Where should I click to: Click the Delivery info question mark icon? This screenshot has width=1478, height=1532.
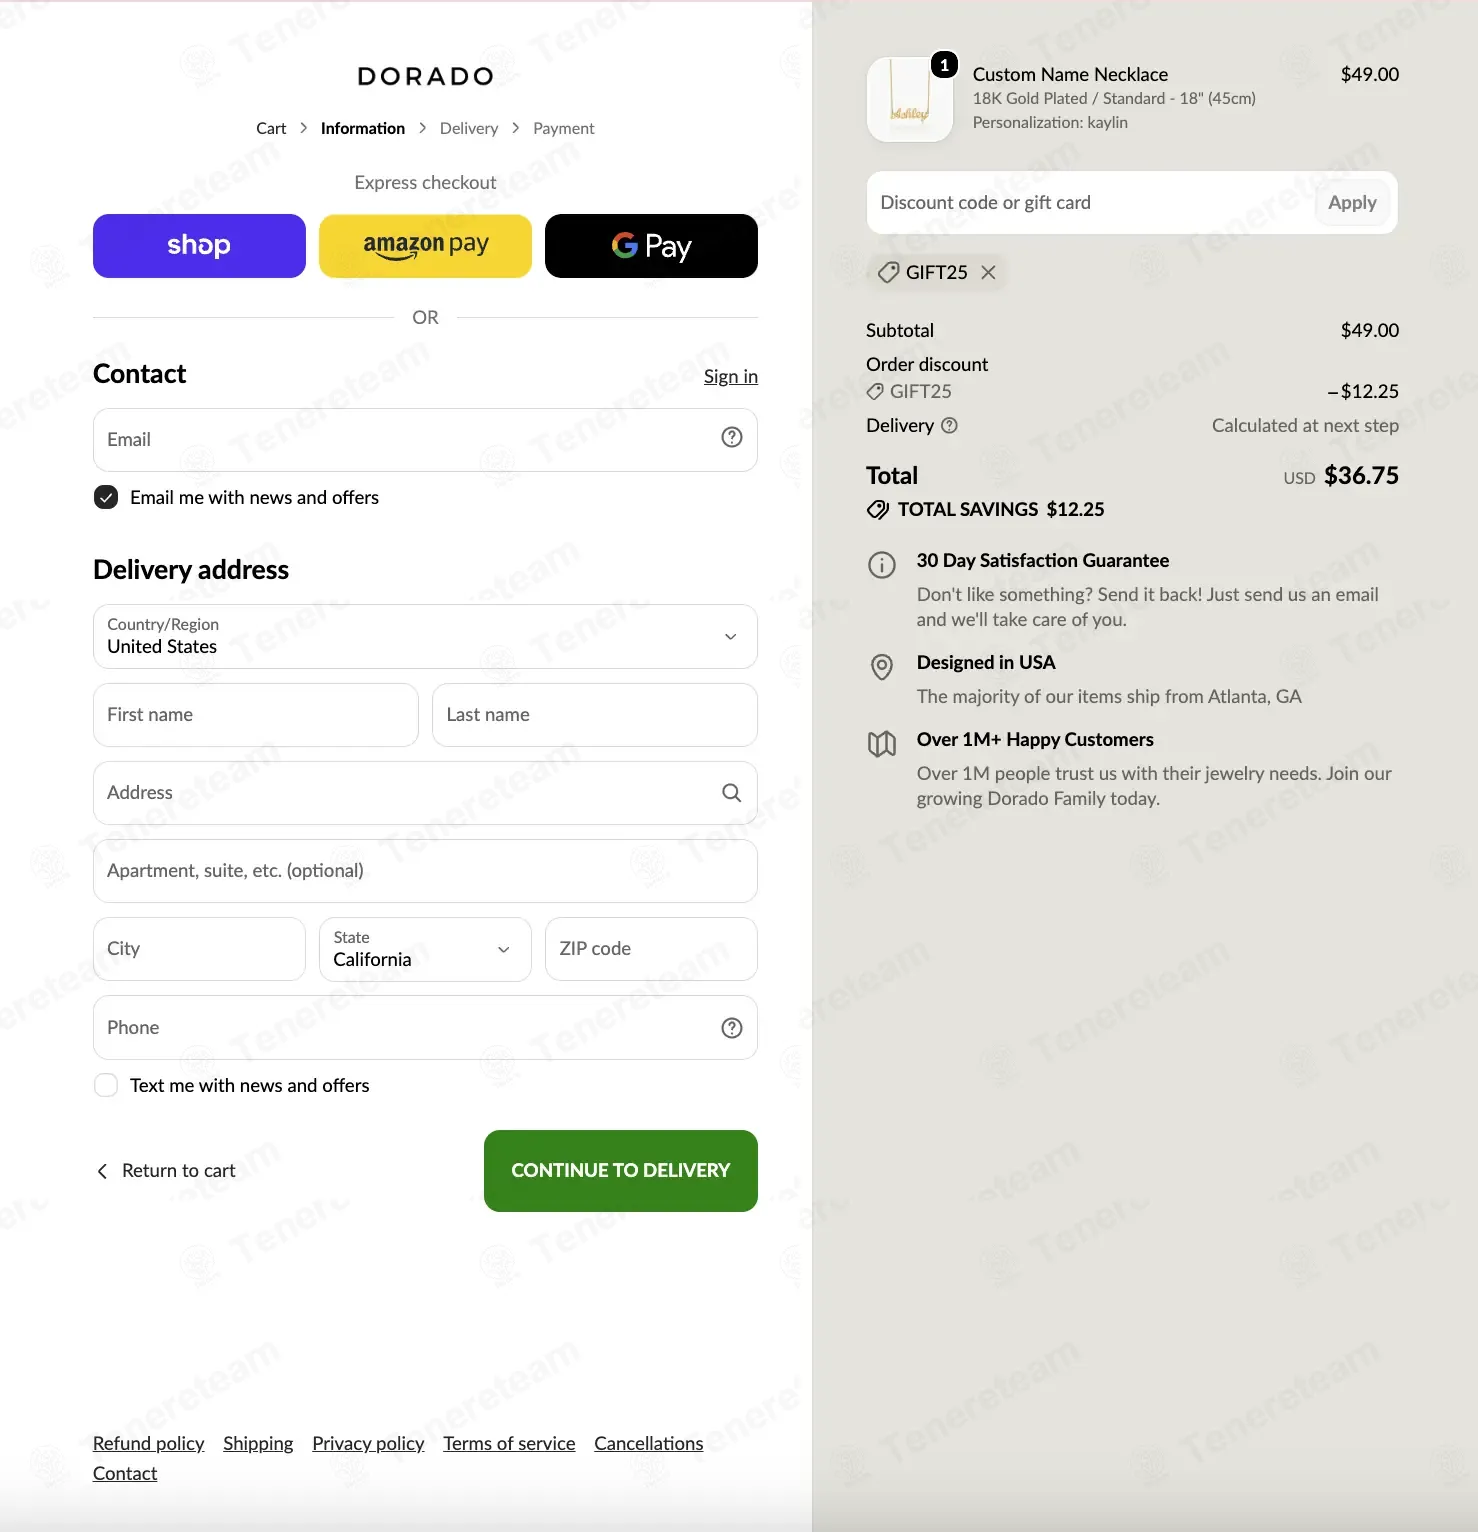coord(950,425)
